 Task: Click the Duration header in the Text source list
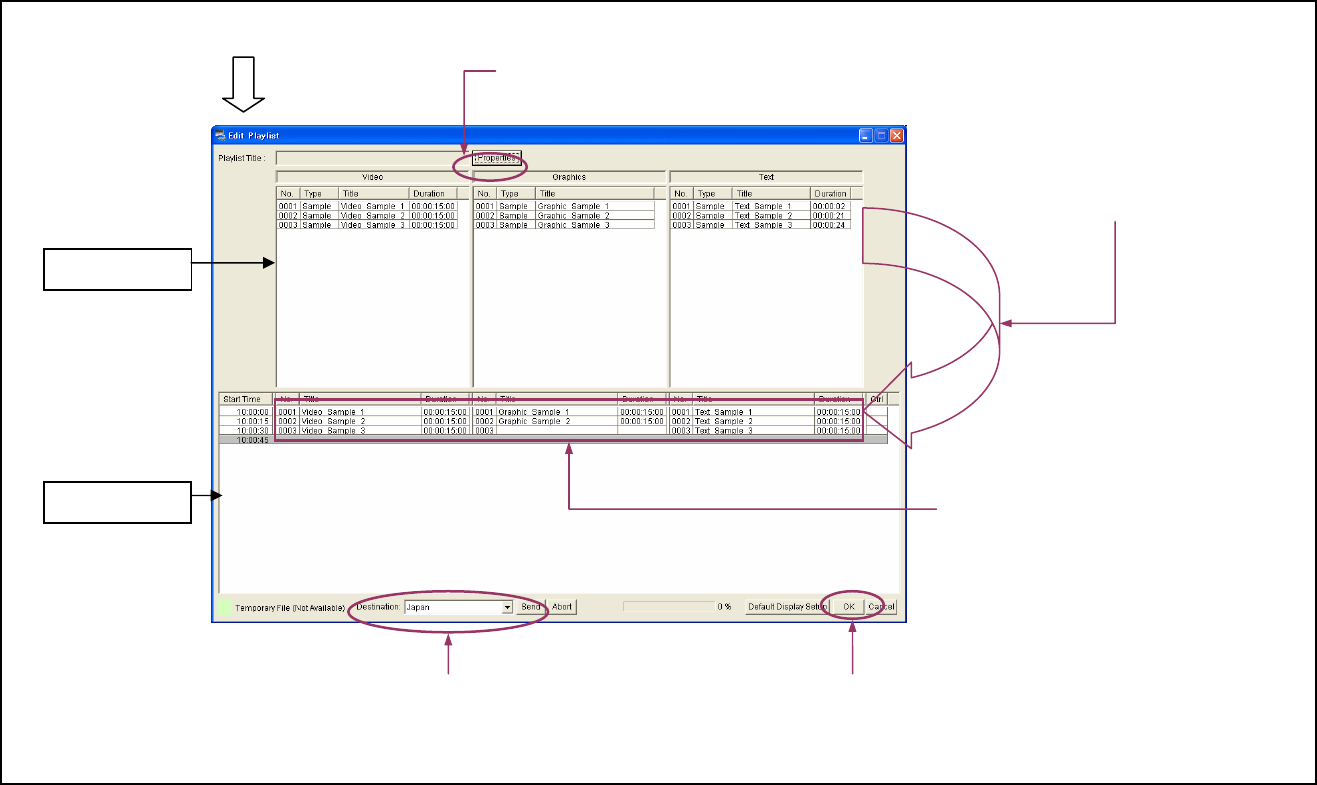830,193
